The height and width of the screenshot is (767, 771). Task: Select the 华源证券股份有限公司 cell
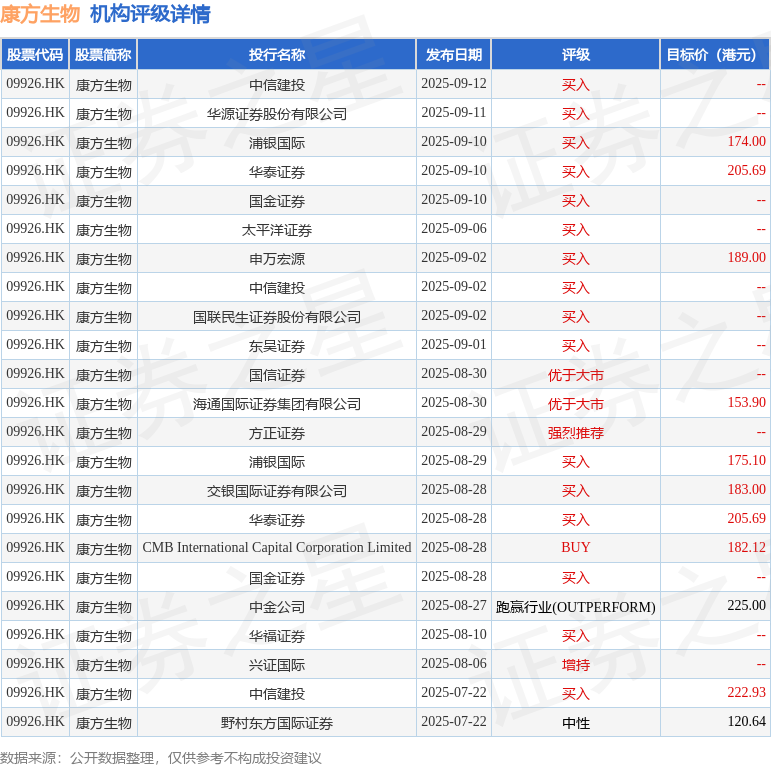tap(277, 114)
